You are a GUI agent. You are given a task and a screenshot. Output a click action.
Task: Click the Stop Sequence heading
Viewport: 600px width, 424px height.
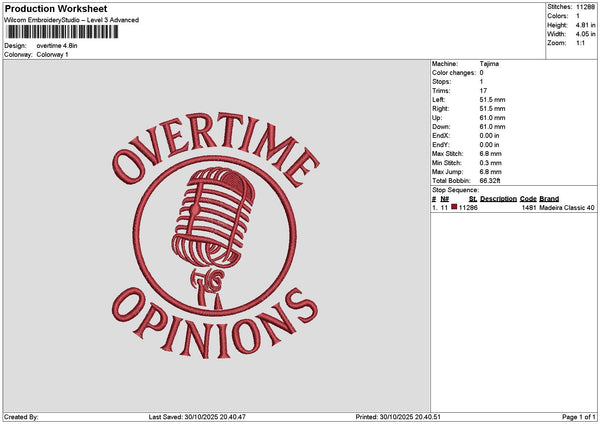tap(455, 190)
